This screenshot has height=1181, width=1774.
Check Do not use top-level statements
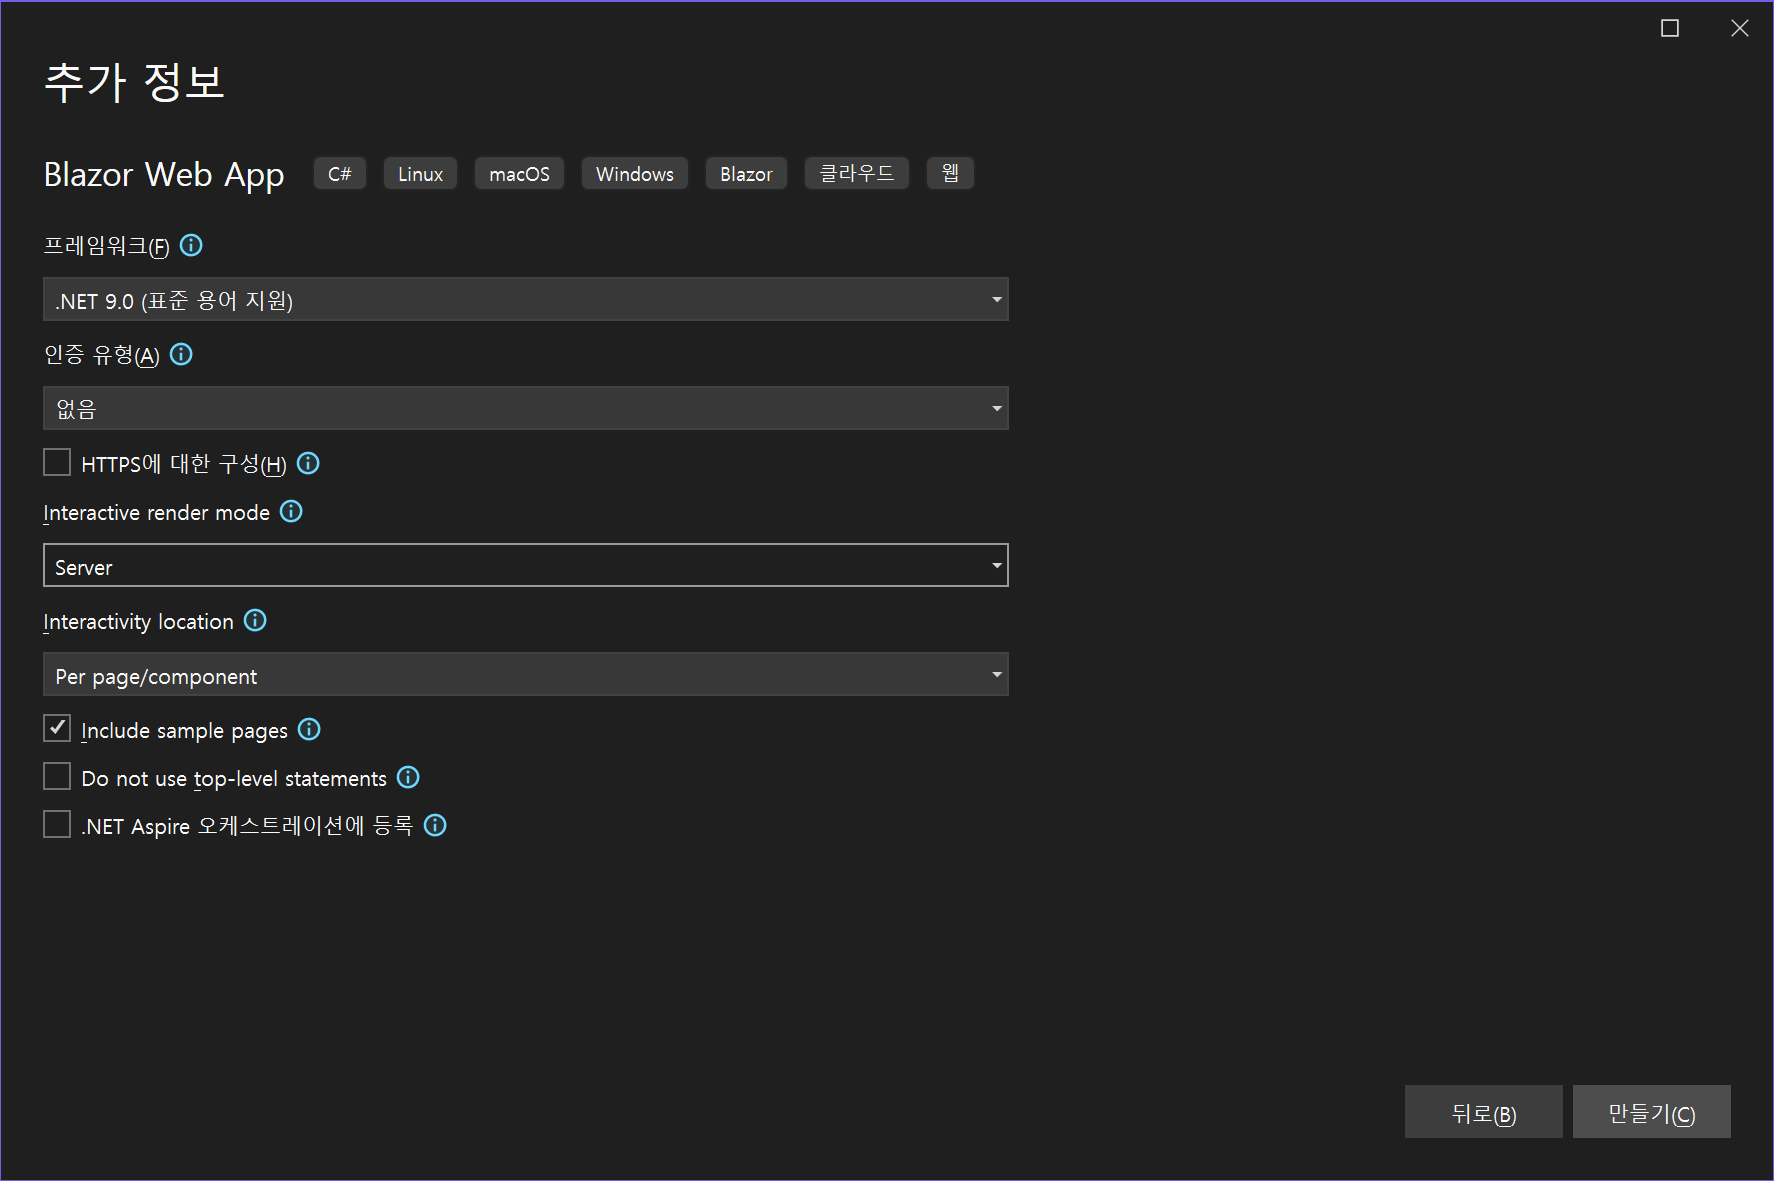(x=57, y=776)
